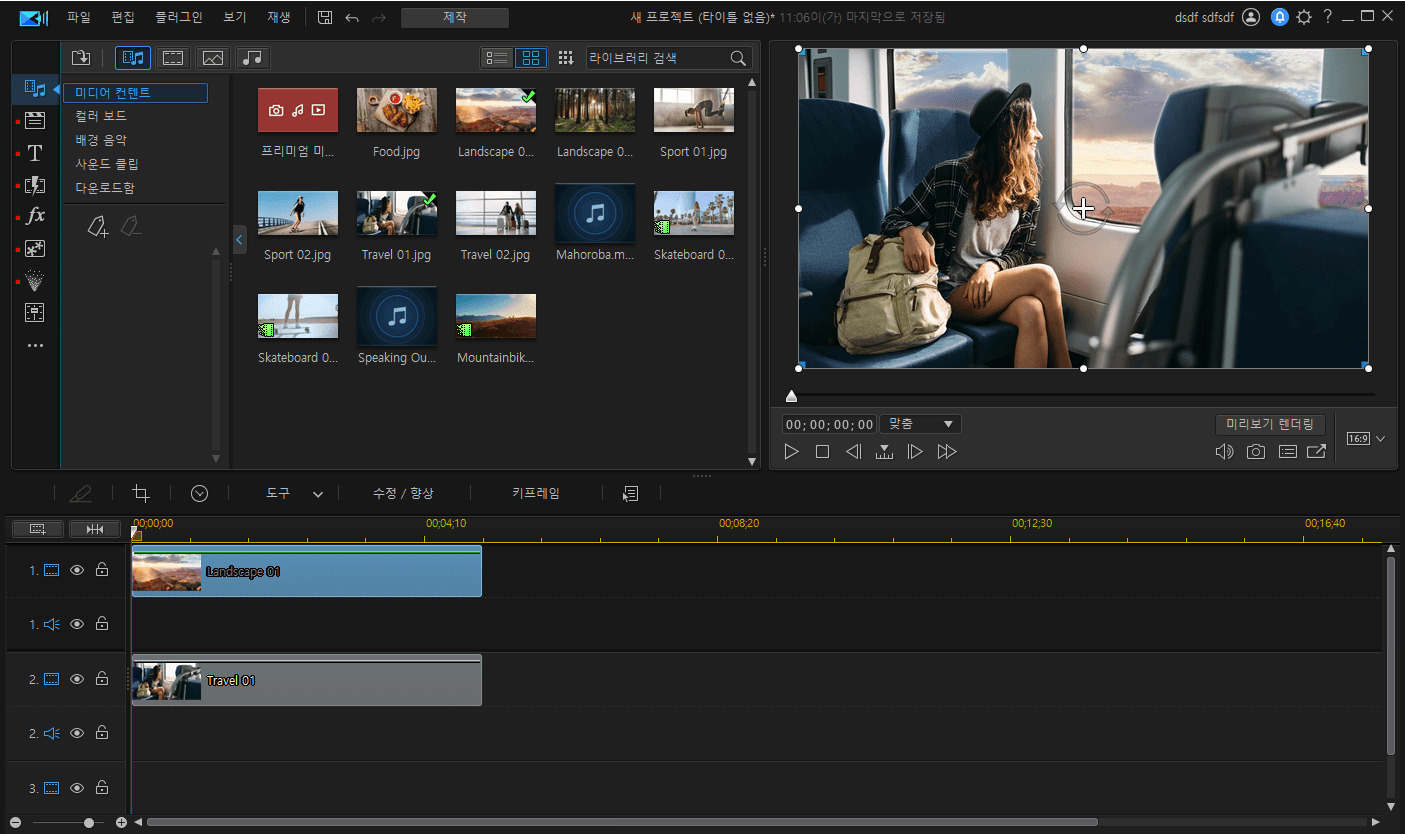Open the 16:9 aspect ratio dropdown

1366,438
